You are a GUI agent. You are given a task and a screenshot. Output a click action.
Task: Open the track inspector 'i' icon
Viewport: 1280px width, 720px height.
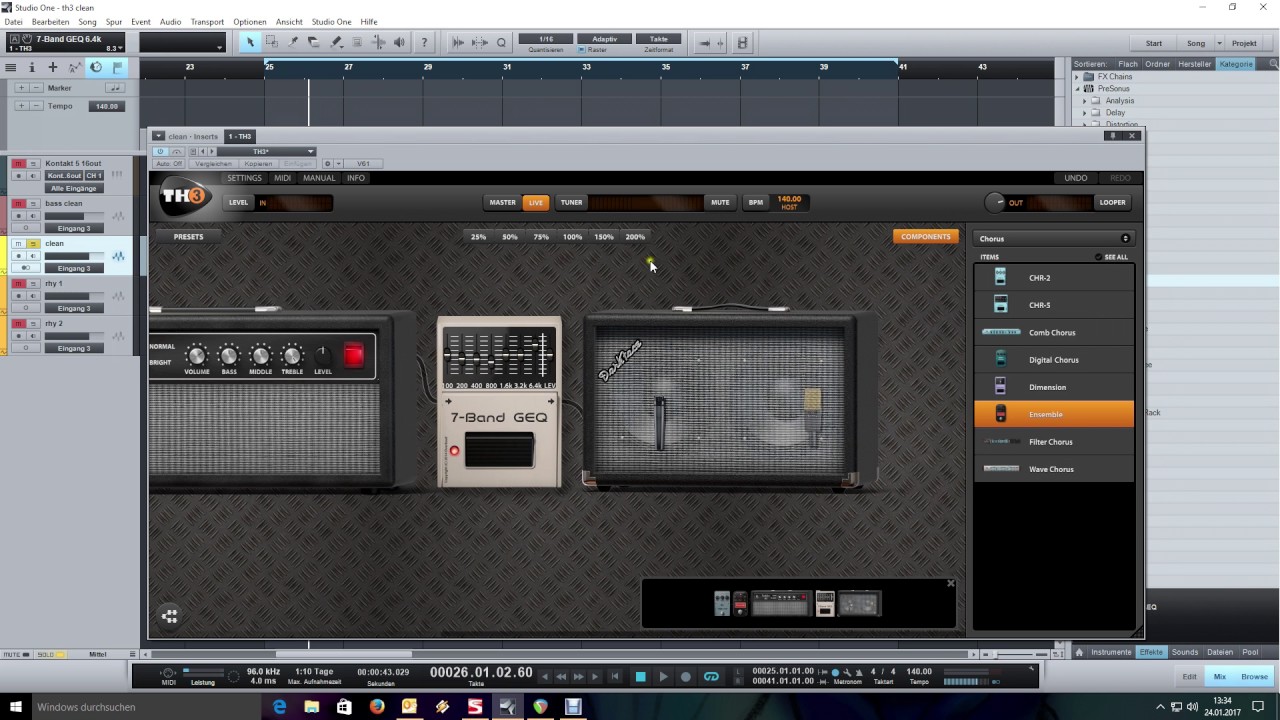(x=32, y=67)
